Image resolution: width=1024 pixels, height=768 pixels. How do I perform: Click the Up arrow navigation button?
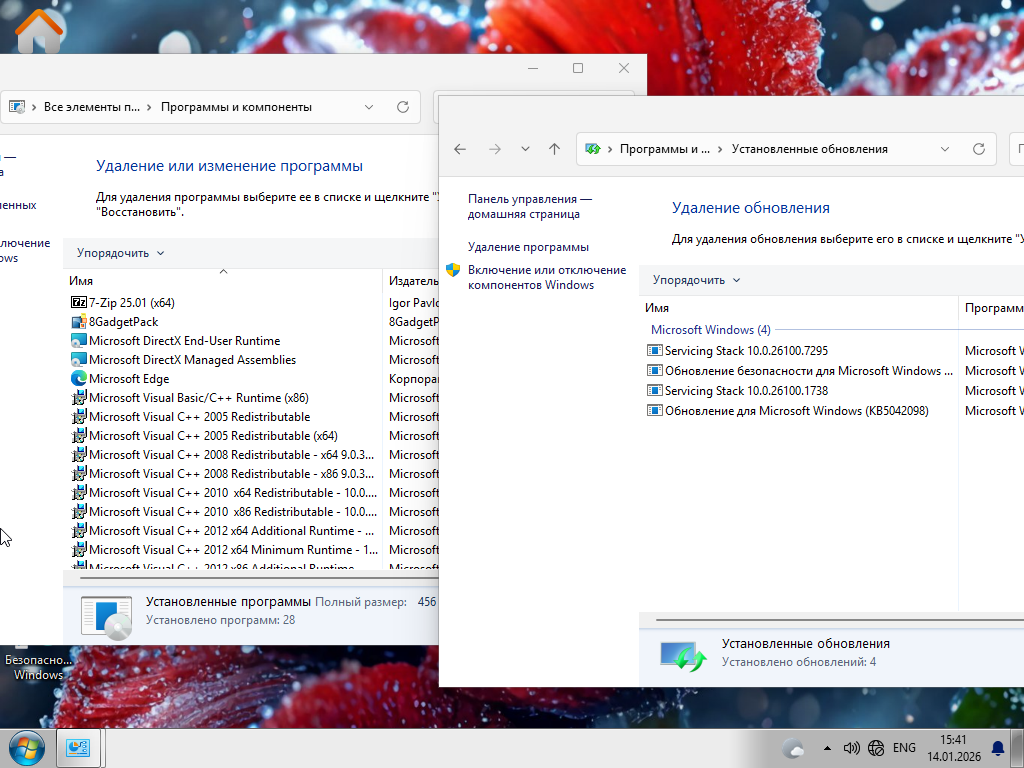coord(554,149)
